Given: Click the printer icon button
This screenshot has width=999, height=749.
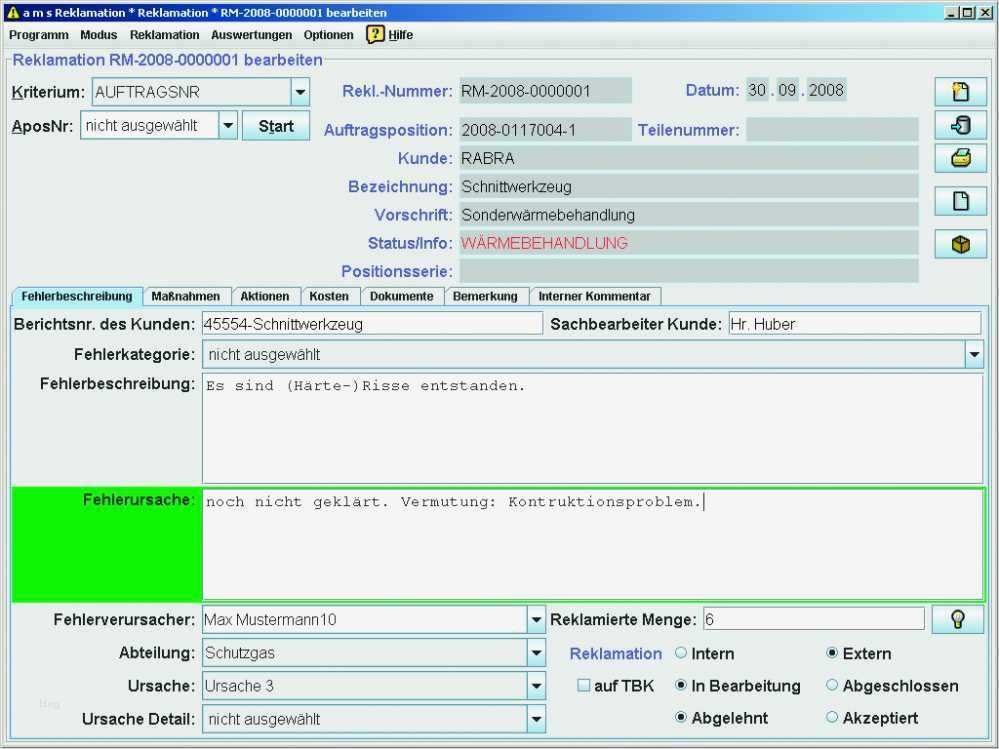Looking at the screenshot, I should [x=960, y=157].
